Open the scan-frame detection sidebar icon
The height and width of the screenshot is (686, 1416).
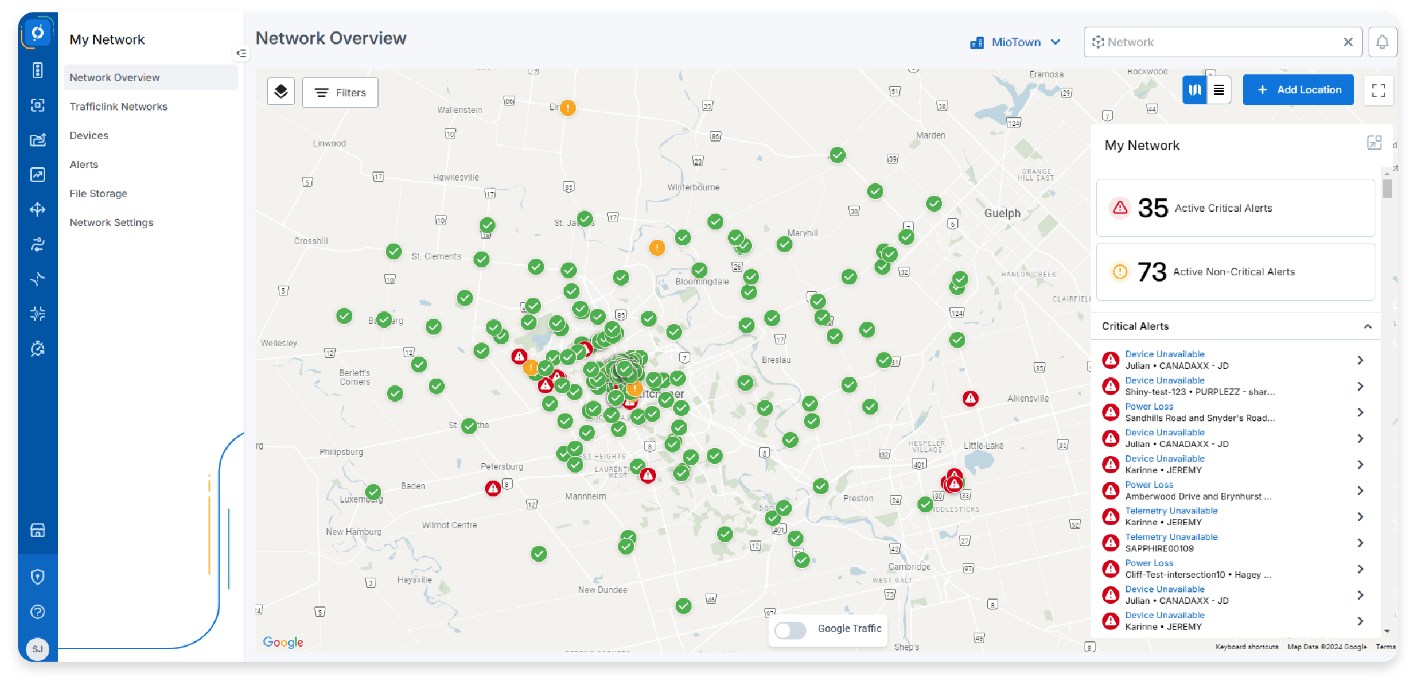[x=38, y=105]
